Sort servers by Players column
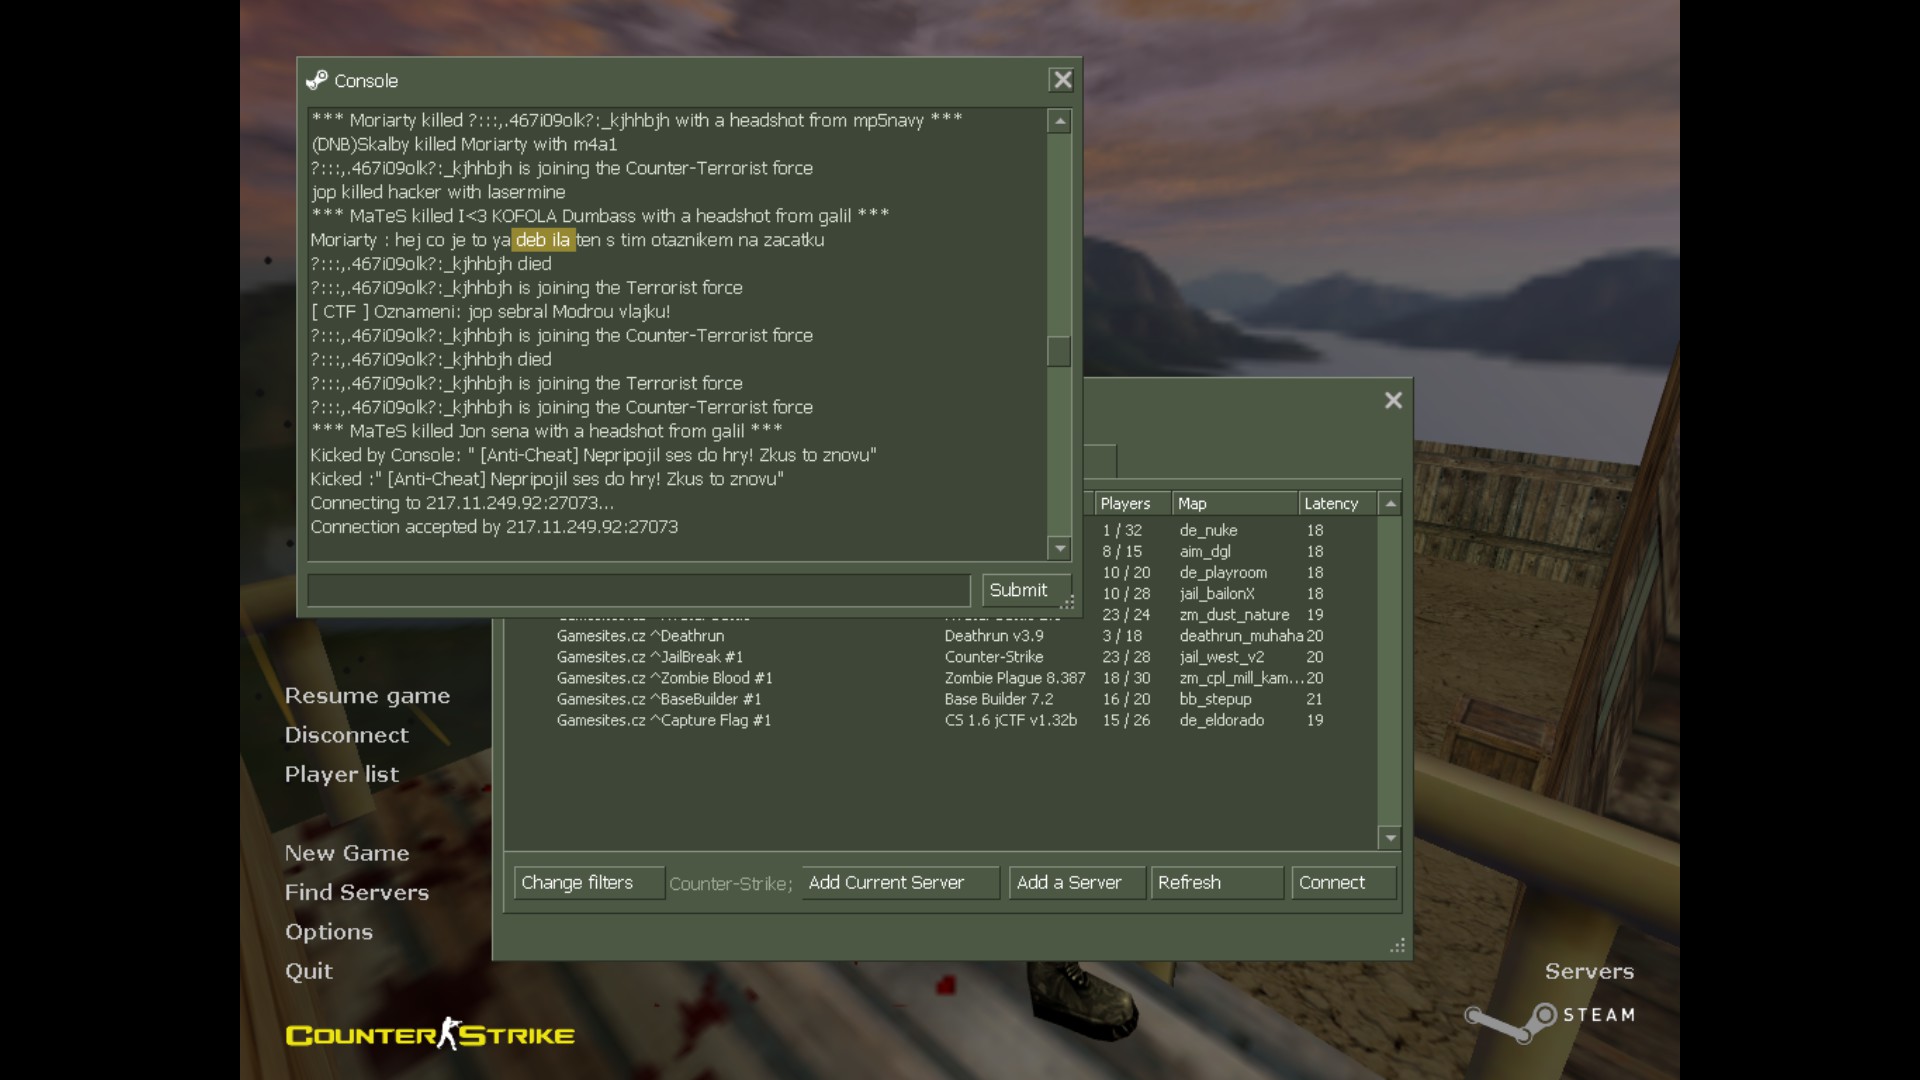The height and width of the screenshot is (1080, 1920). click(x=1132, y=503)
